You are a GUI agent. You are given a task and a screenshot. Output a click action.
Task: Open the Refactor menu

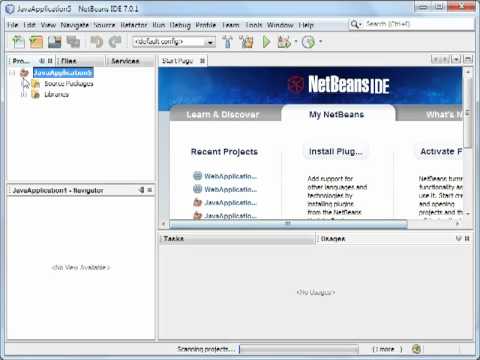pyautogui.click(x=134, y=25)
